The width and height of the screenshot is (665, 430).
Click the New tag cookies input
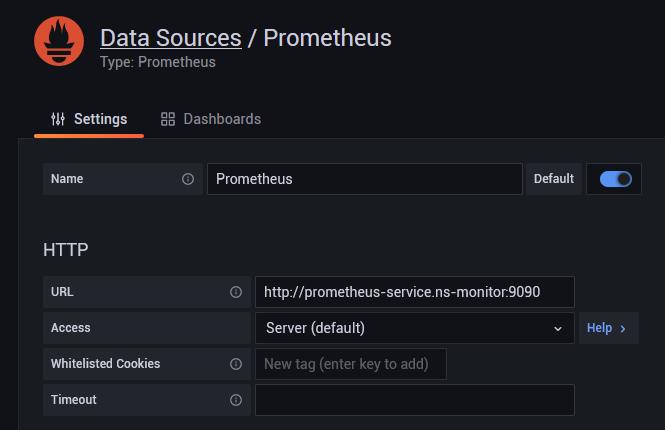coord(351,364)
